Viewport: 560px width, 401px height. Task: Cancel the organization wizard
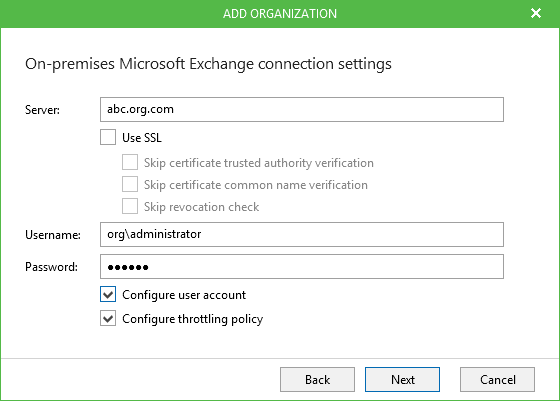pyautogui.click(x=497, y=379)
